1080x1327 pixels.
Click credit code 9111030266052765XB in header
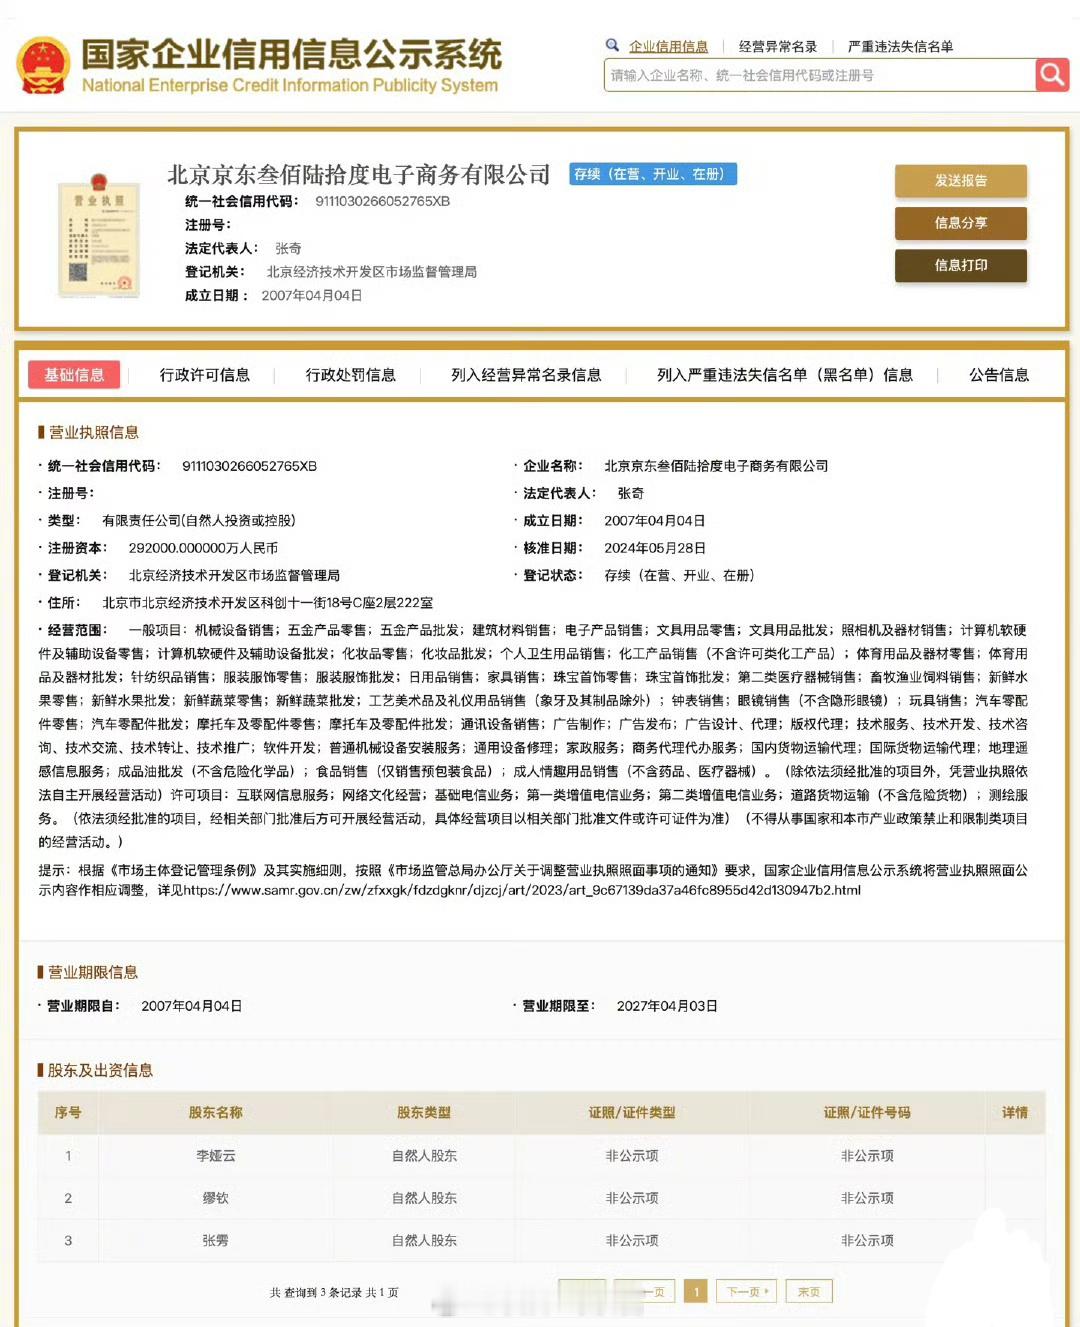pos(382,201)
